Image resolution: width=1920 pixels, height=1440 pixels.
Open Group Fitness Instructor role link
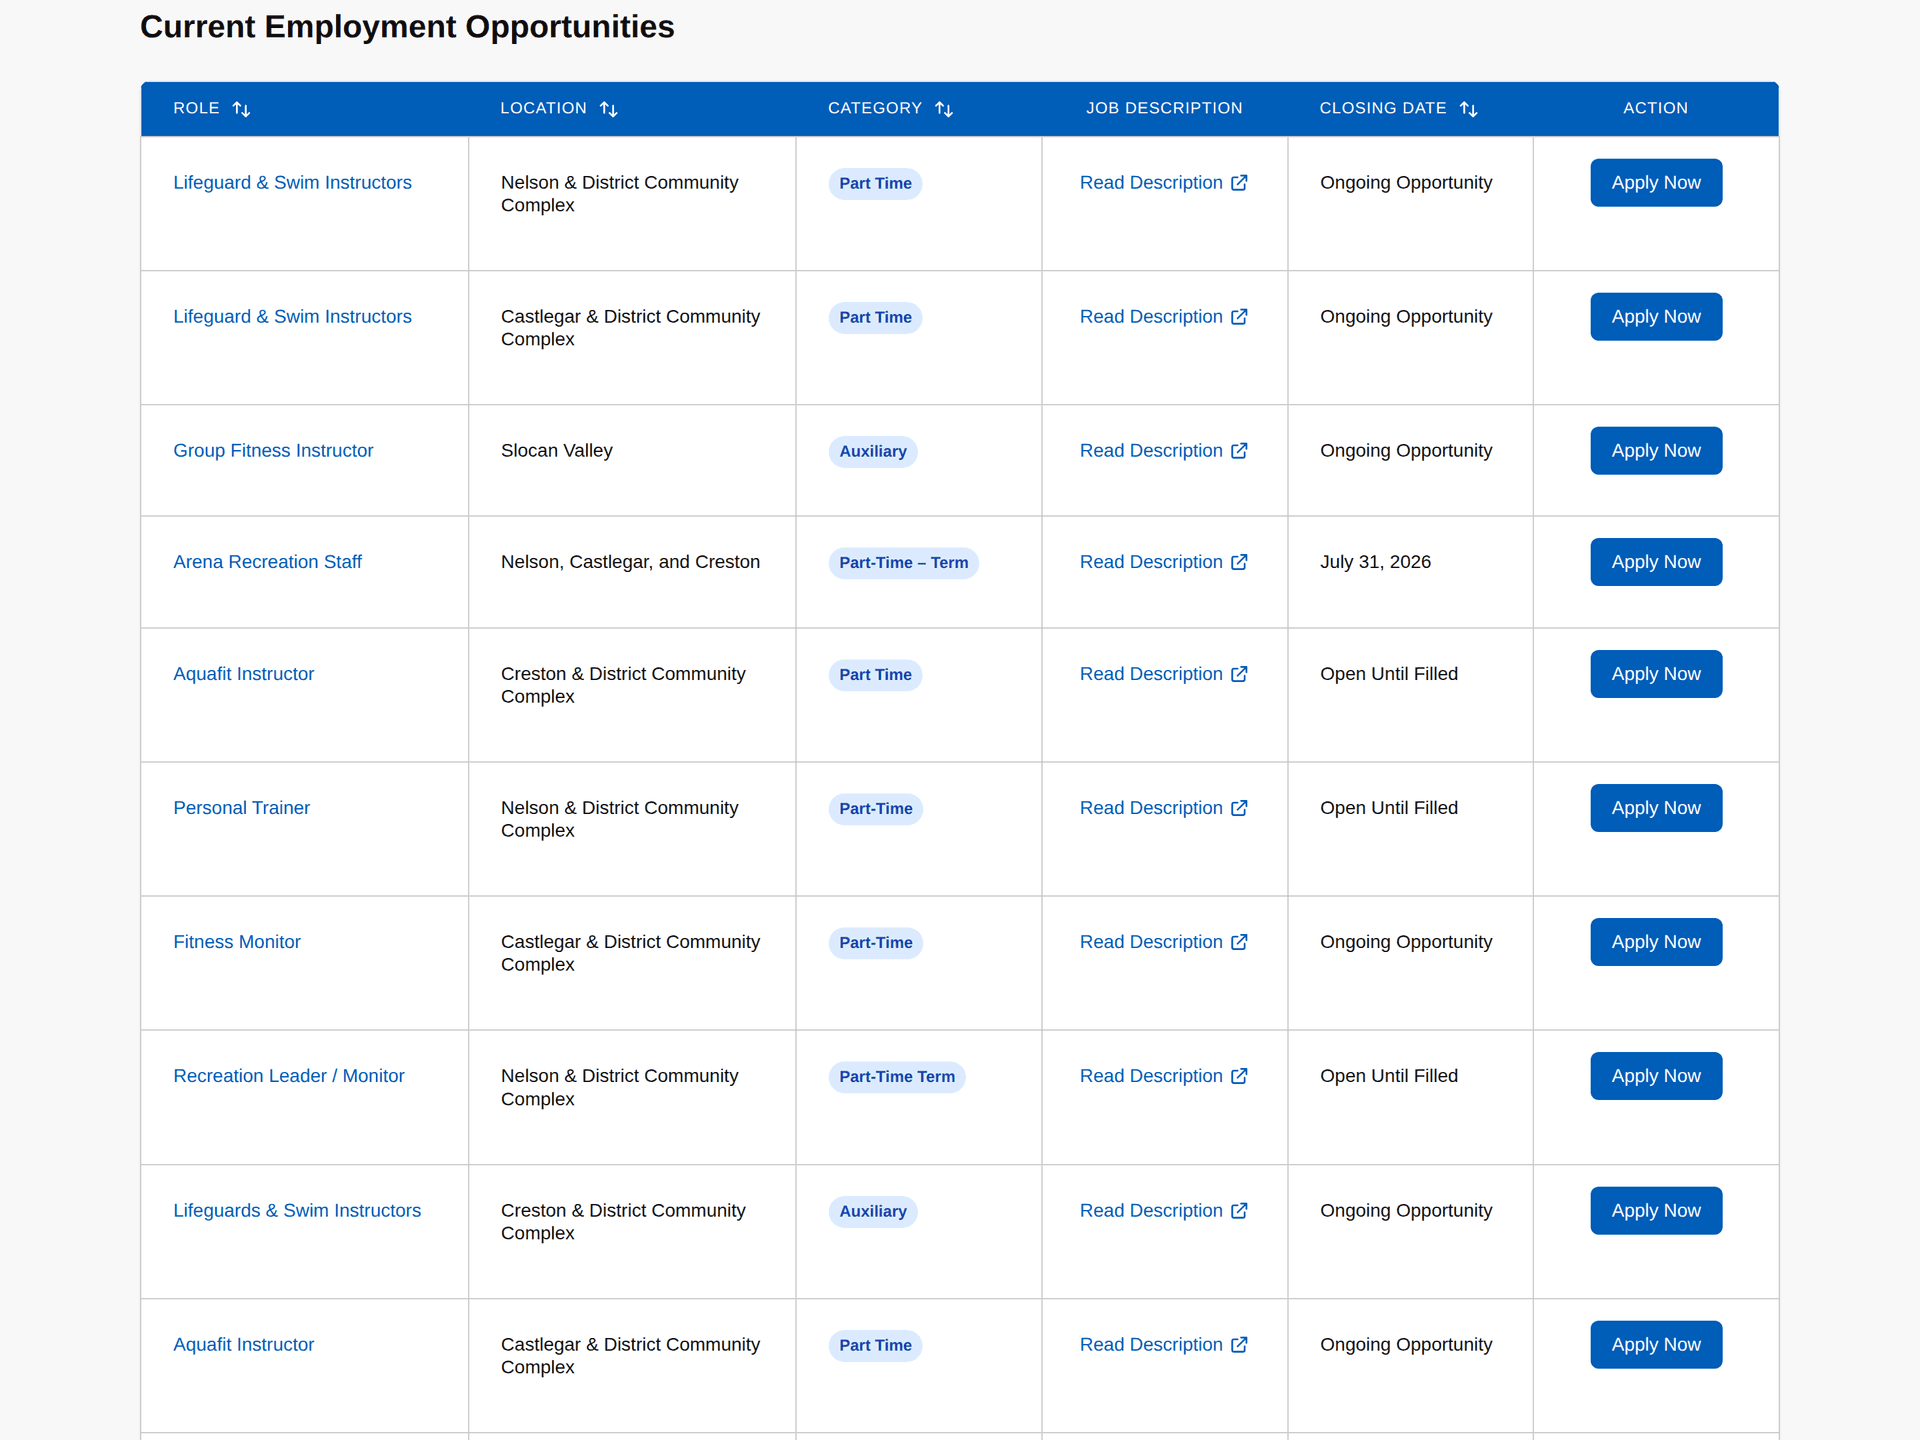pyautogui.click(x=273, y=451)
